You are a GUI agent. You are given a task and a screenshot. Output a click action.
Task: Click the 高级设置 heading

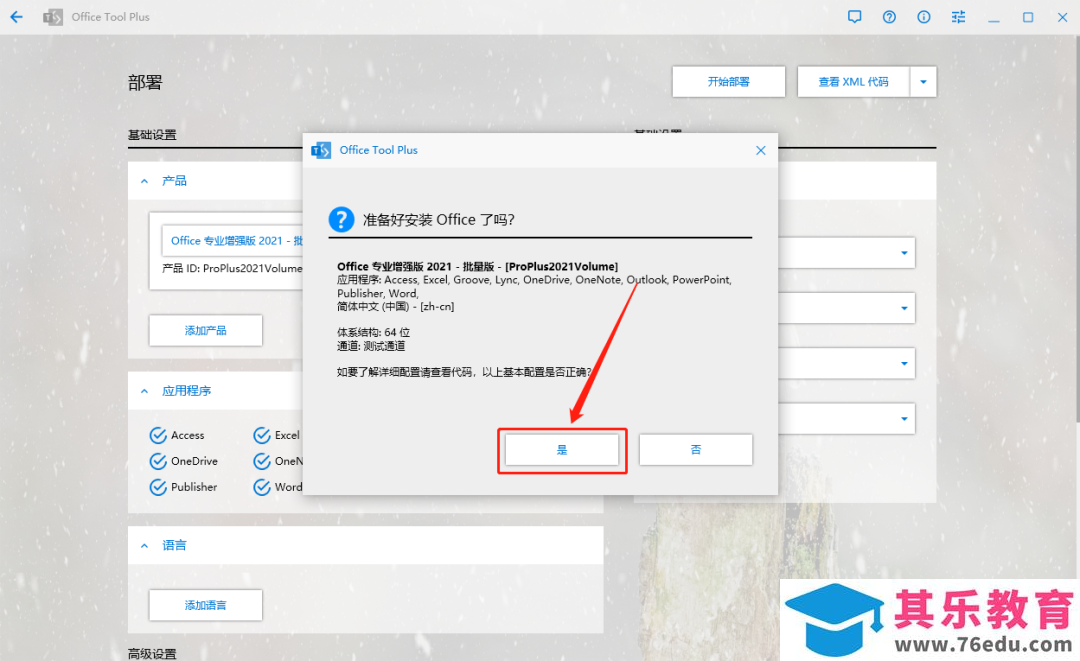(x=152, y=653)
